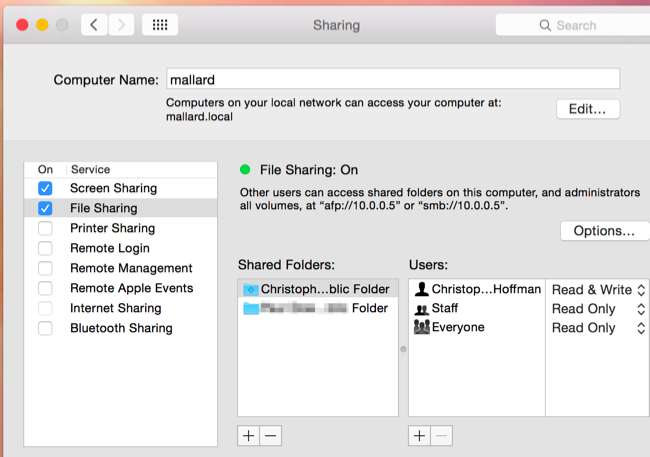Show all preferences grid icon
The width and height of the screenshot is (650, 457).
coord(160,25)
